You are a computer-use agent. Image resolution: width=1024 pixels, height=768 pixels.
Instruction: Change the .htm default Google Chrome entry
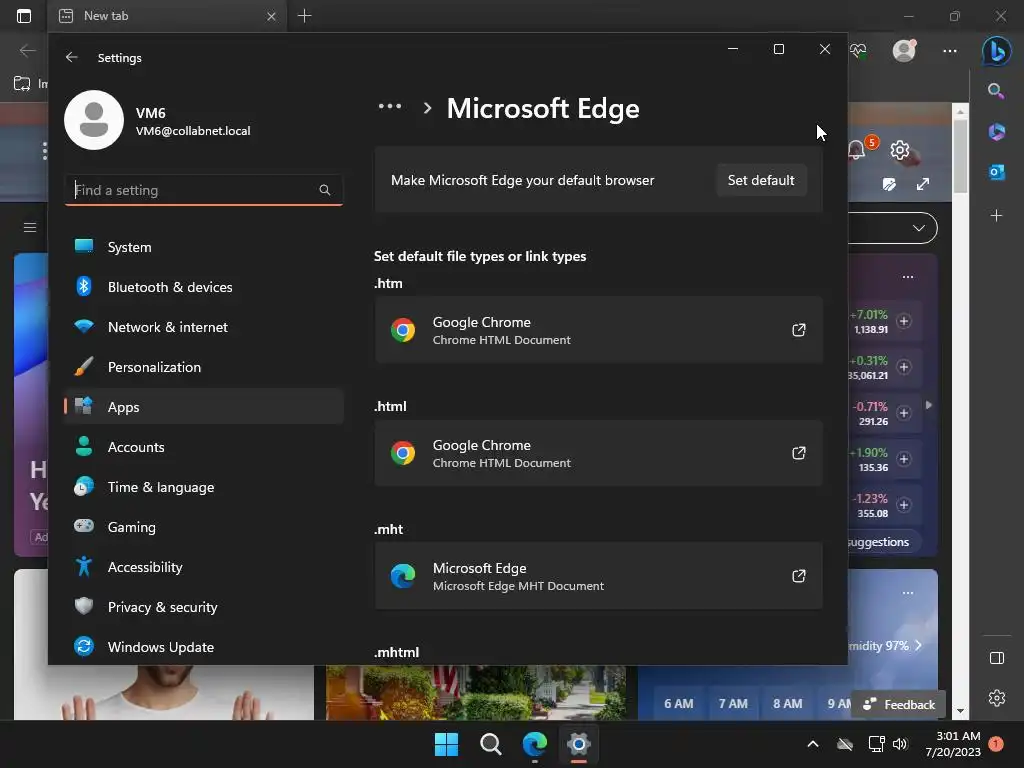pyautogui.click(x=598, y=330)
